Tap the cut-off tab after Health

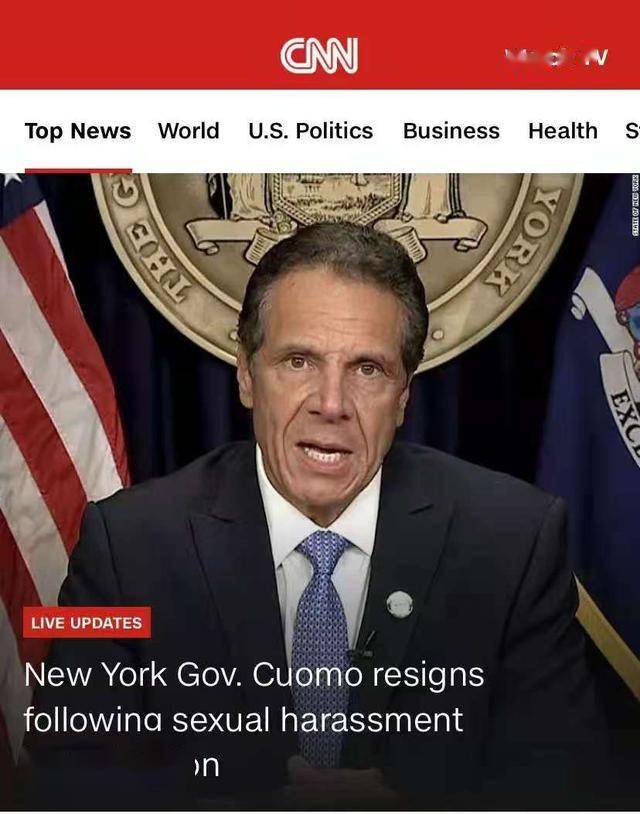[632, 131]
